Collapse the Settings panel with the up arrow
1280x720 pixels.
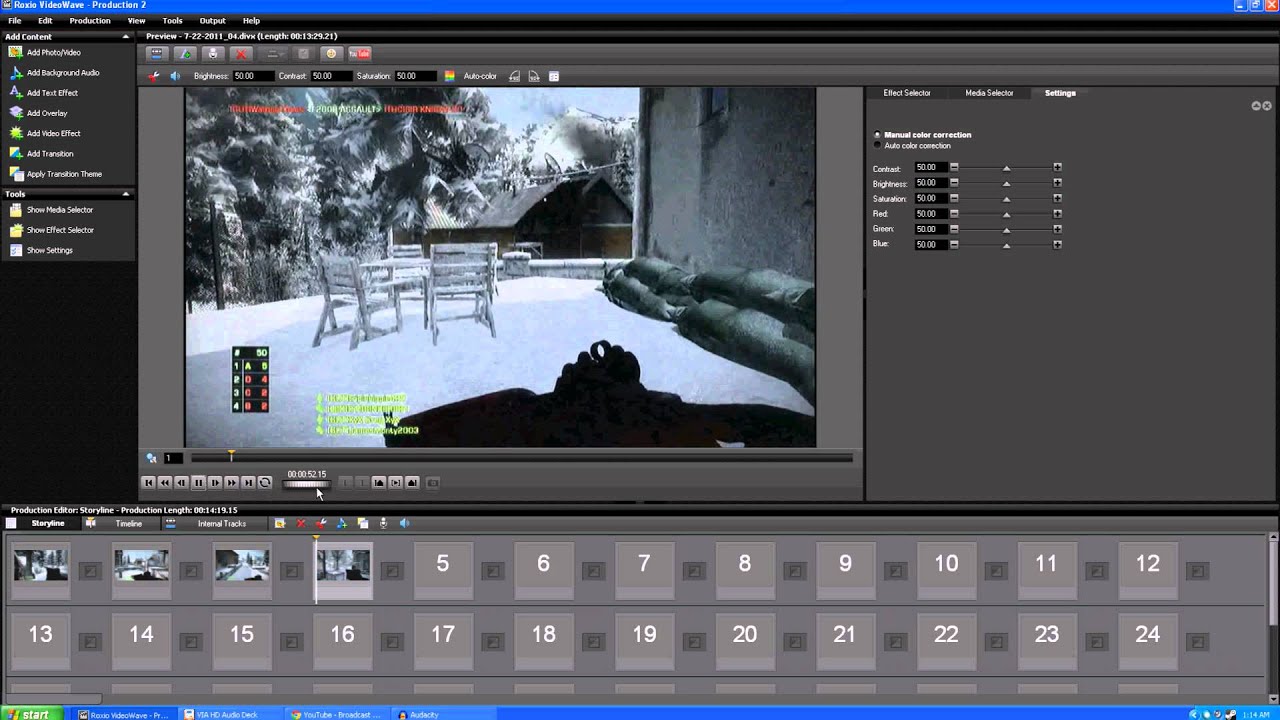pos(1256,106)
